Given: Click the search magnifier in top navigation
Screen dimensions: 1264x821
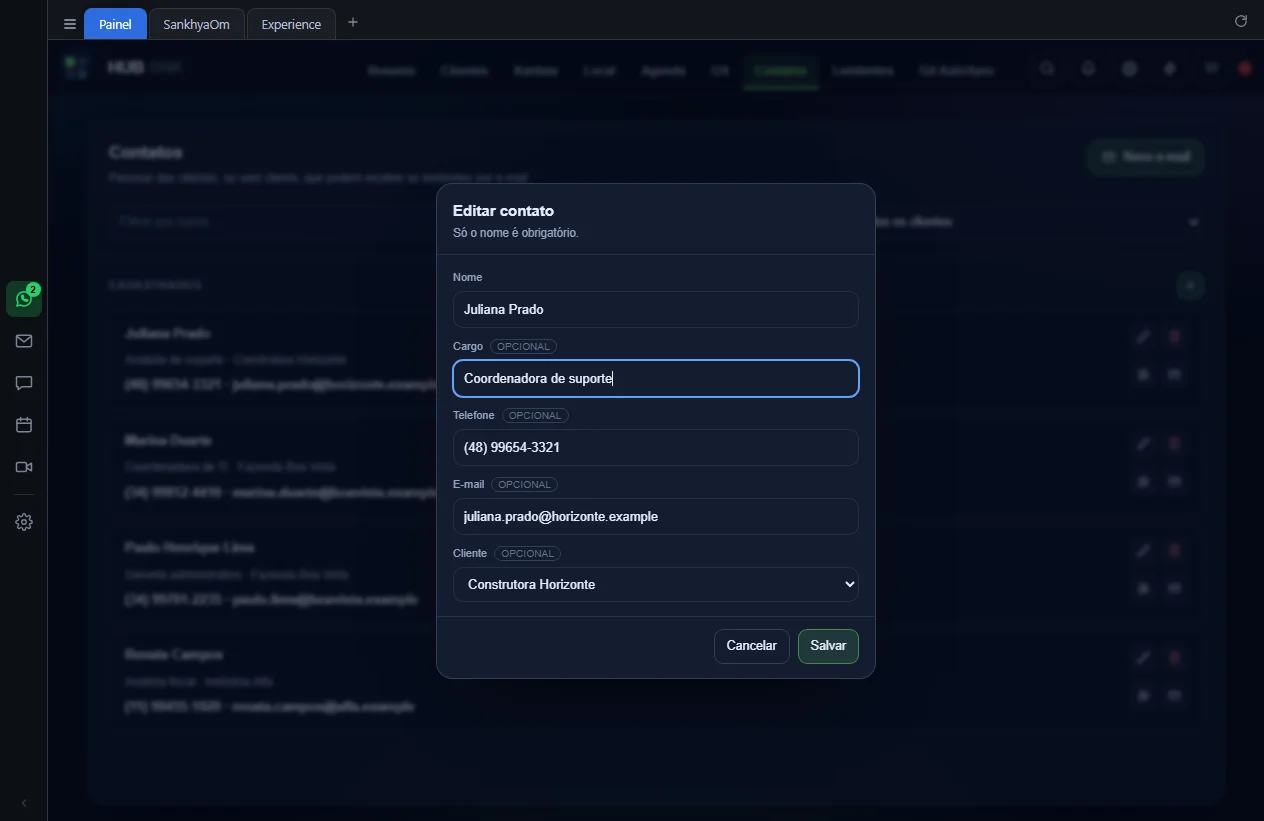Looking at the screenshot, I should point(1047,69).
